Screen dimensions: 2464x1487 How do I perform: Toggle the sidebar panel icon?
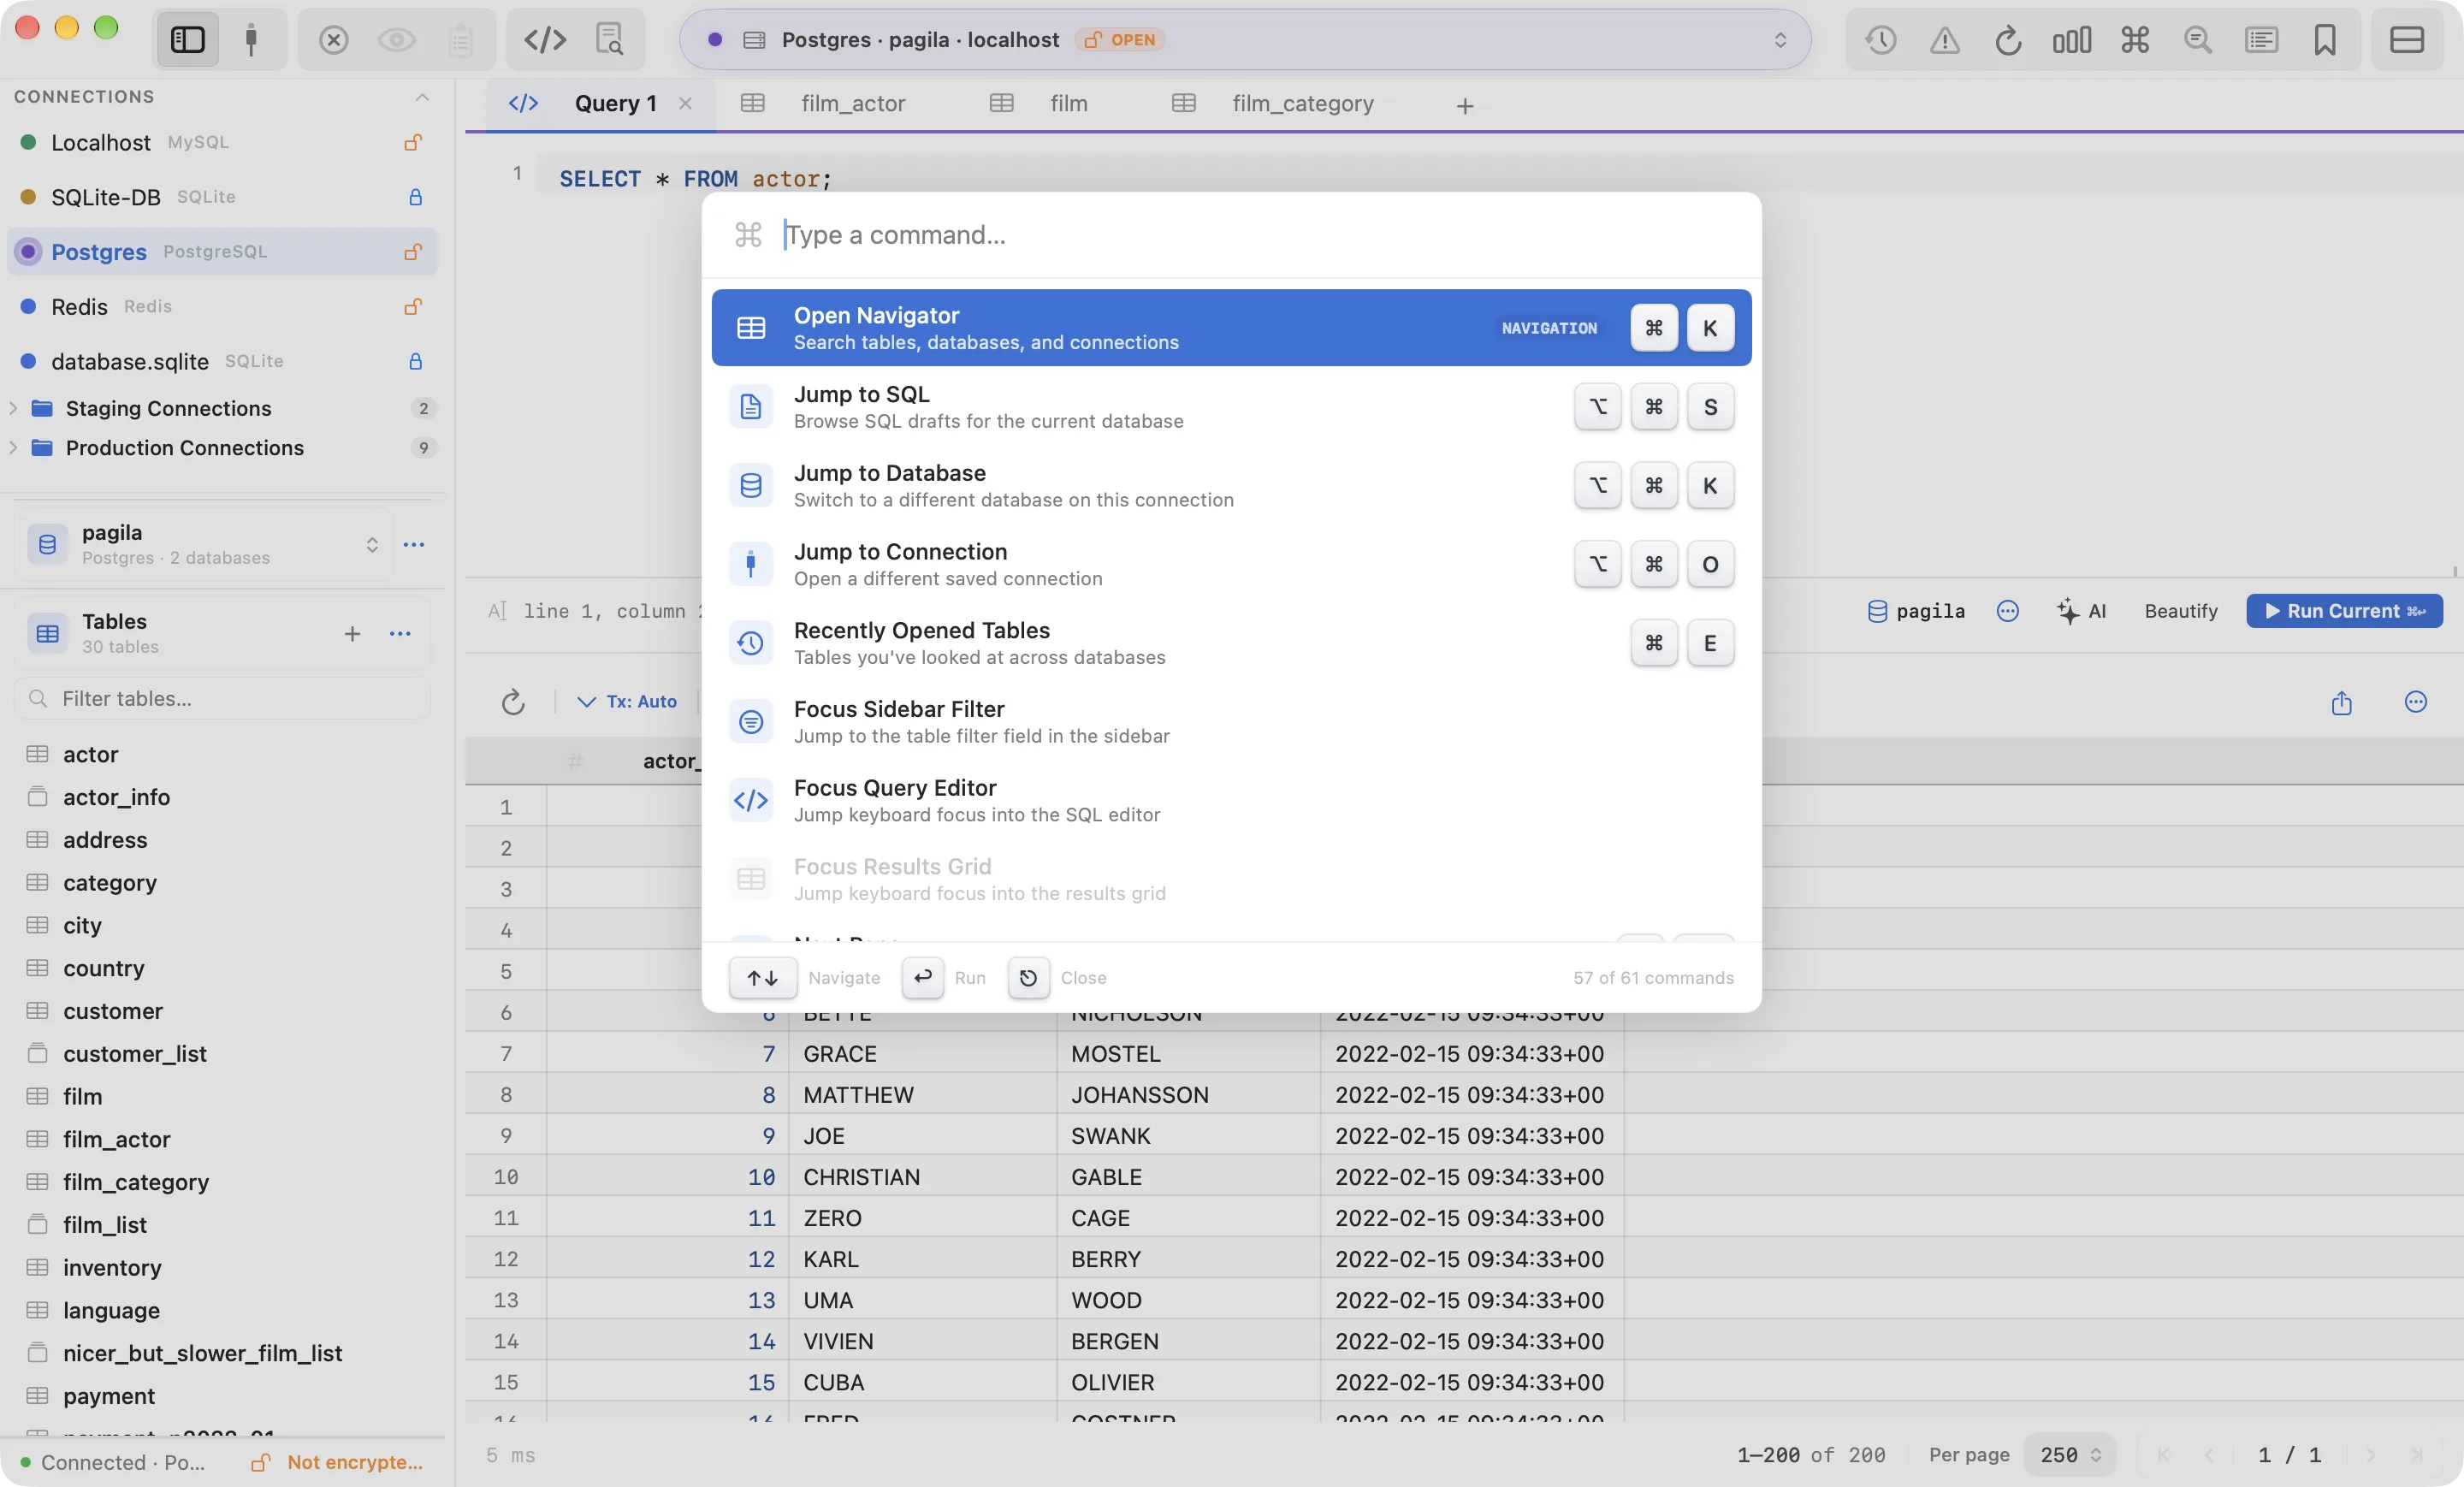(188, 40)
